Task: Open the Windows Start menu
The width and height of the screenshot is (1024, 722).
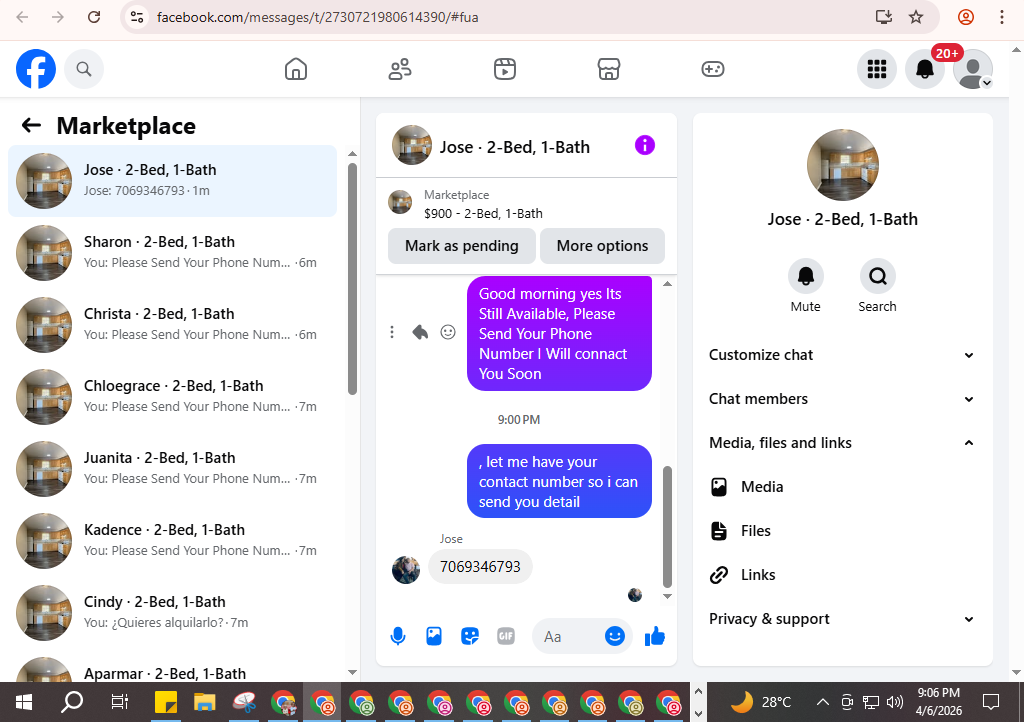Action: [x=24, y=702]
